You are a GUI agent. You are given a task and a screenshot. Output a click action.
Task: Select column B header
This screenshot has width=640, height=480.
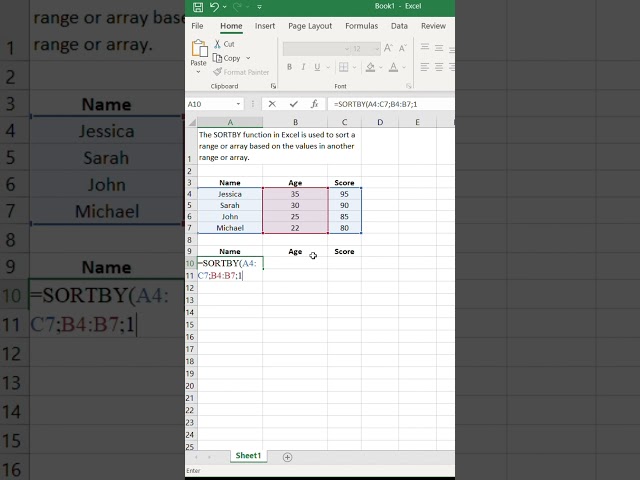pos(295,122)
